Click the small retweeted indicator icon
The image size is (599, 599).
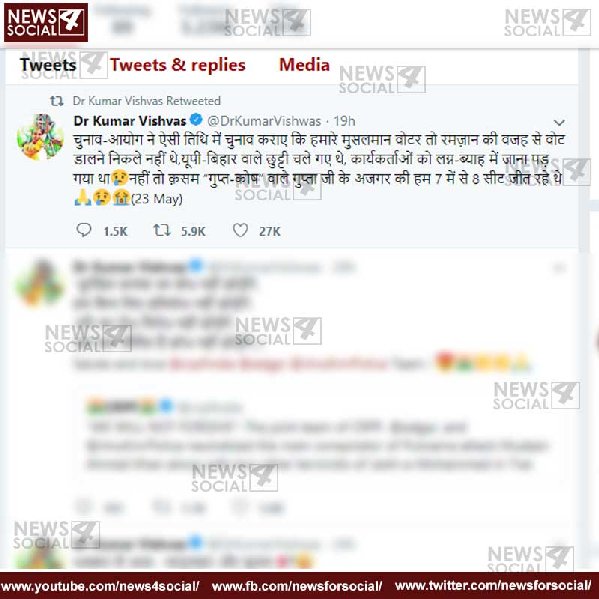[57, 101]
